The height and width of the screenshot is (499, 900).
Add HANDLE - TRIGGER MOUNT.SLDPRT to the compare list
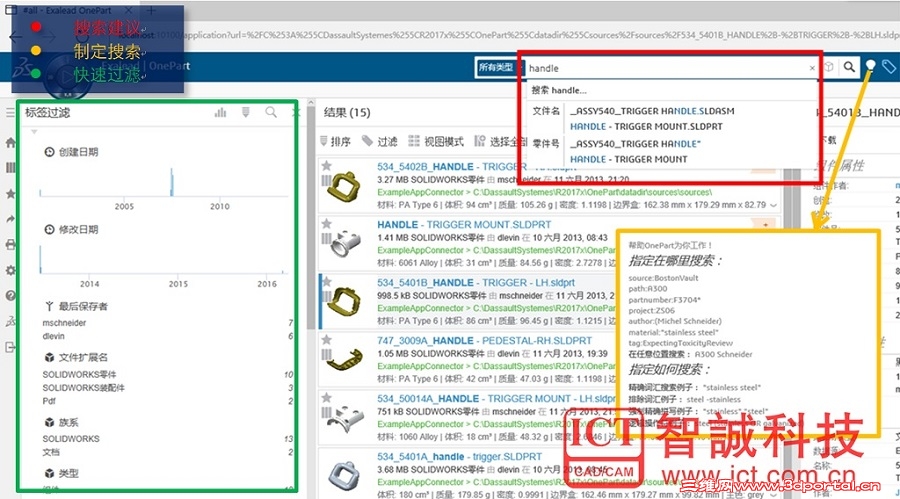(x=326, y=238)
